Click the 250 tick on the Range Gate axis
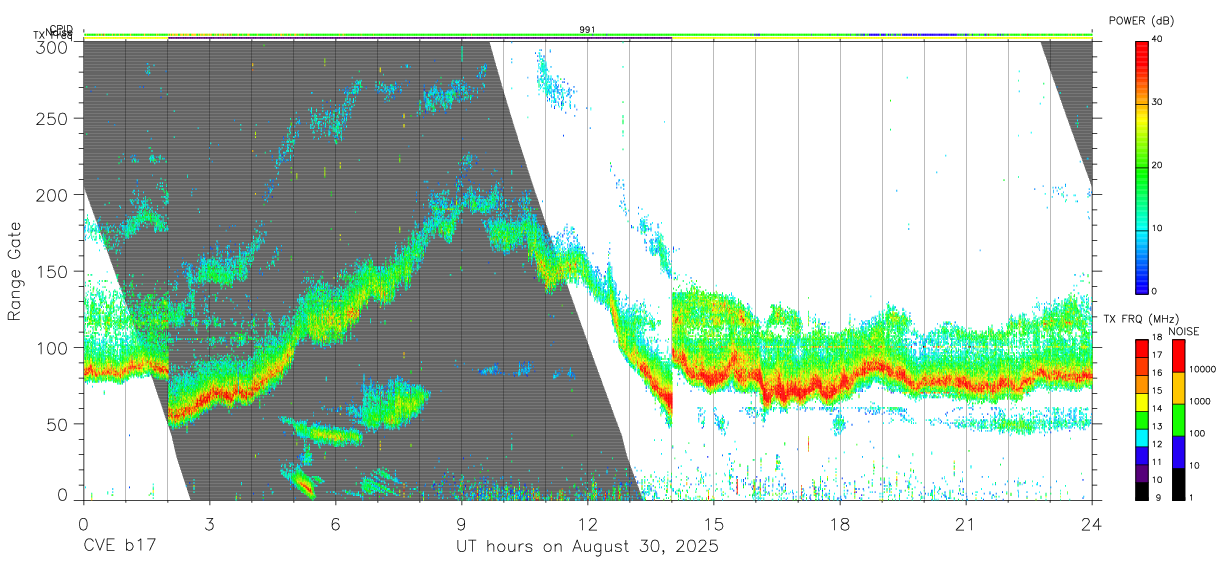The width and height of the screenshot is (1228, 567). coord(51,118)
